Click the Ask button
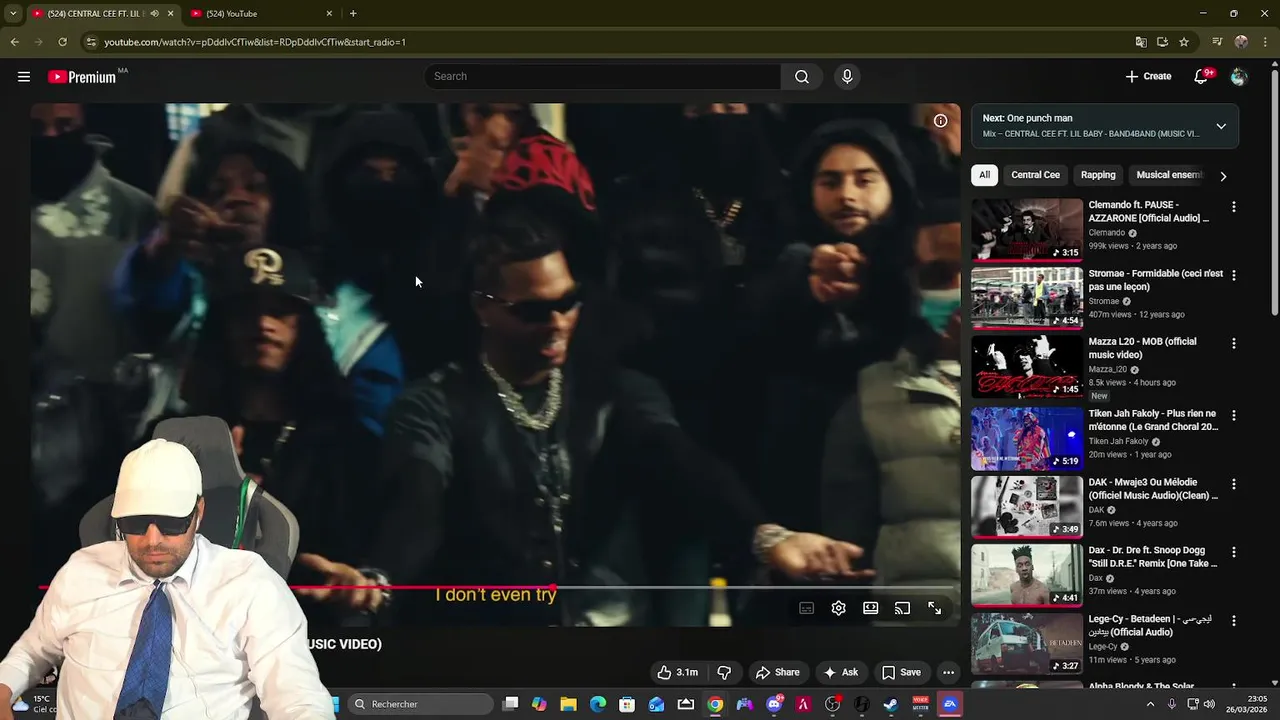This screenshot has height=720, width=1280. (x=839, y=672)
